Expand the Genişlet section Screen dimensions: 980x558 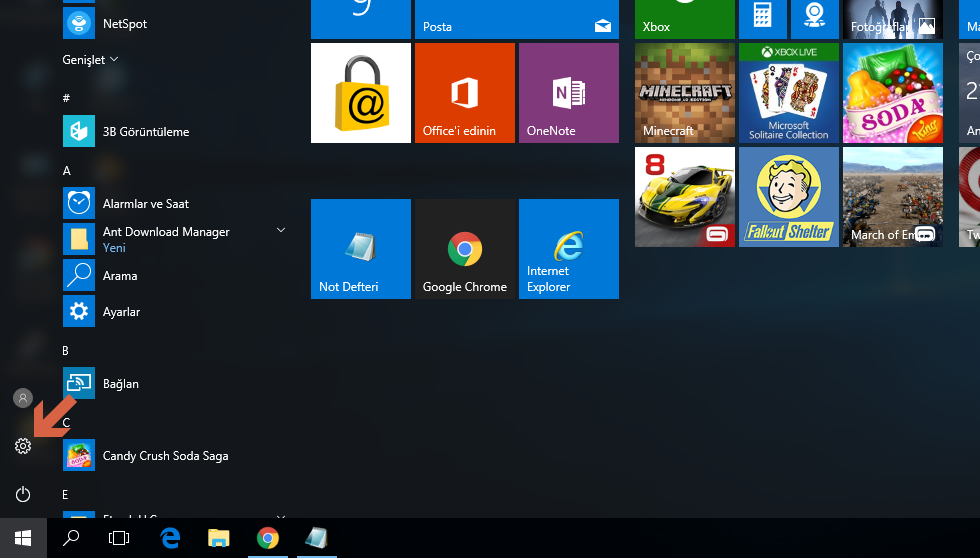coord(90,60)
